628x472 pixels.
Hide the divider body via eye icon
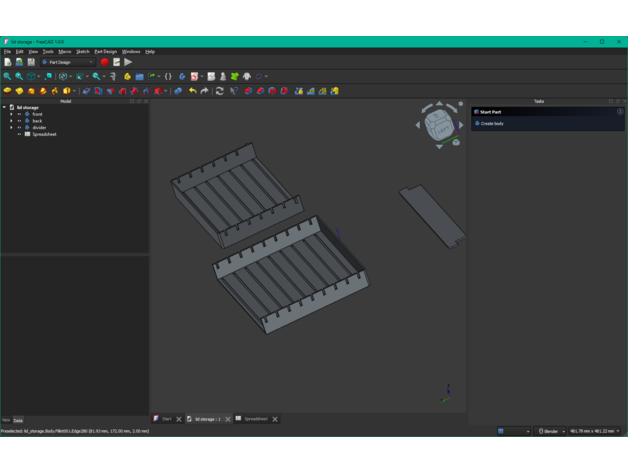(x=19, y=128)
